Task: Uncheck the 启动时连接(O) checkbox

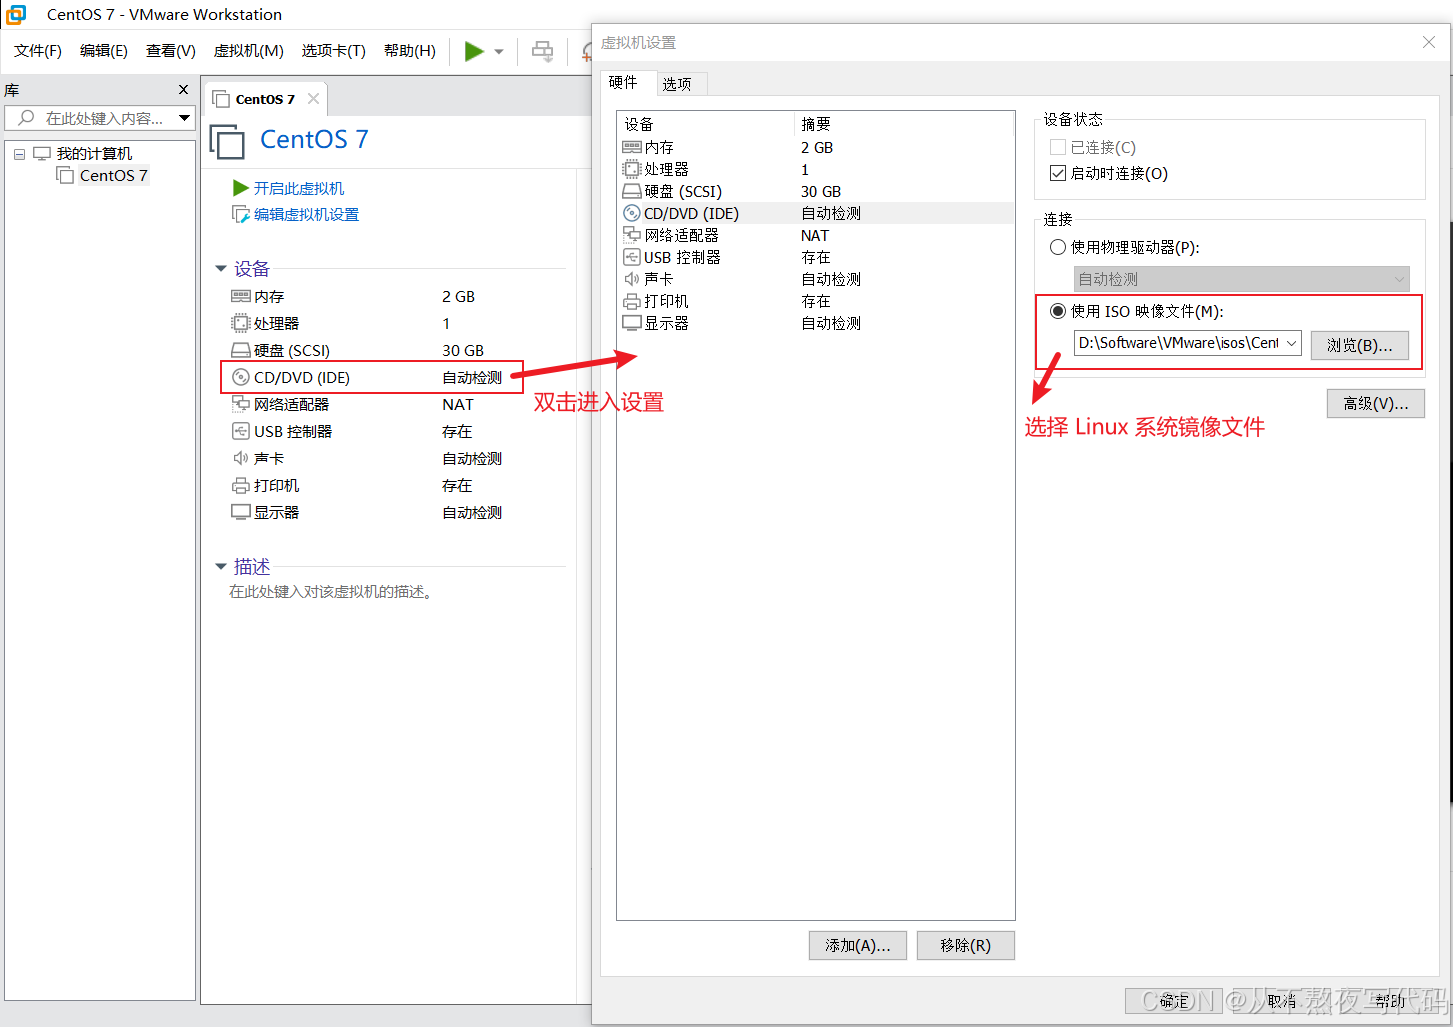Action: click(1057, 173)
